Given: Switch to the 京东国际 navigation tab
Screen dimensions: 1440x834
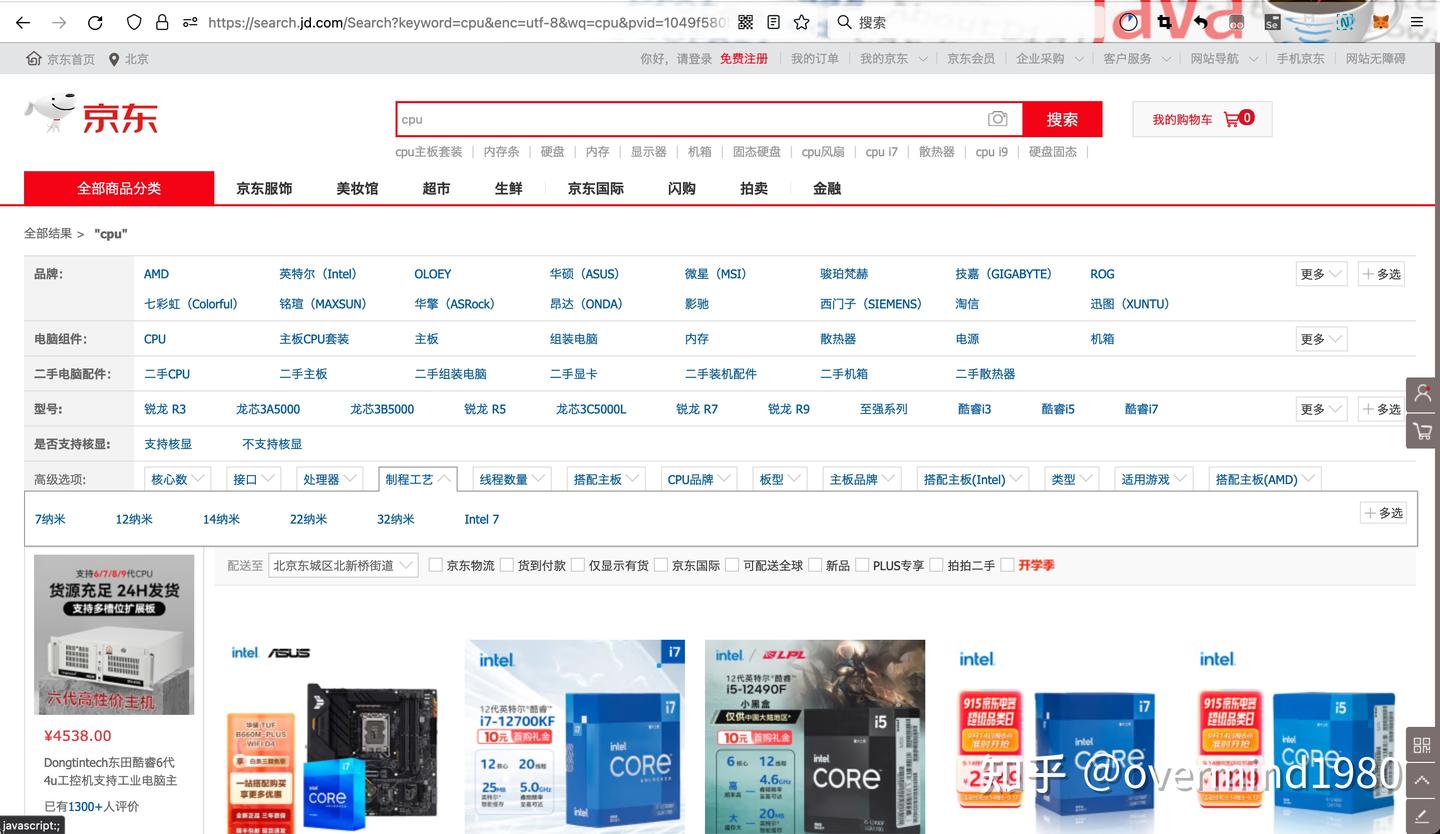Looking at the screenshot, I should coord(595,188).
